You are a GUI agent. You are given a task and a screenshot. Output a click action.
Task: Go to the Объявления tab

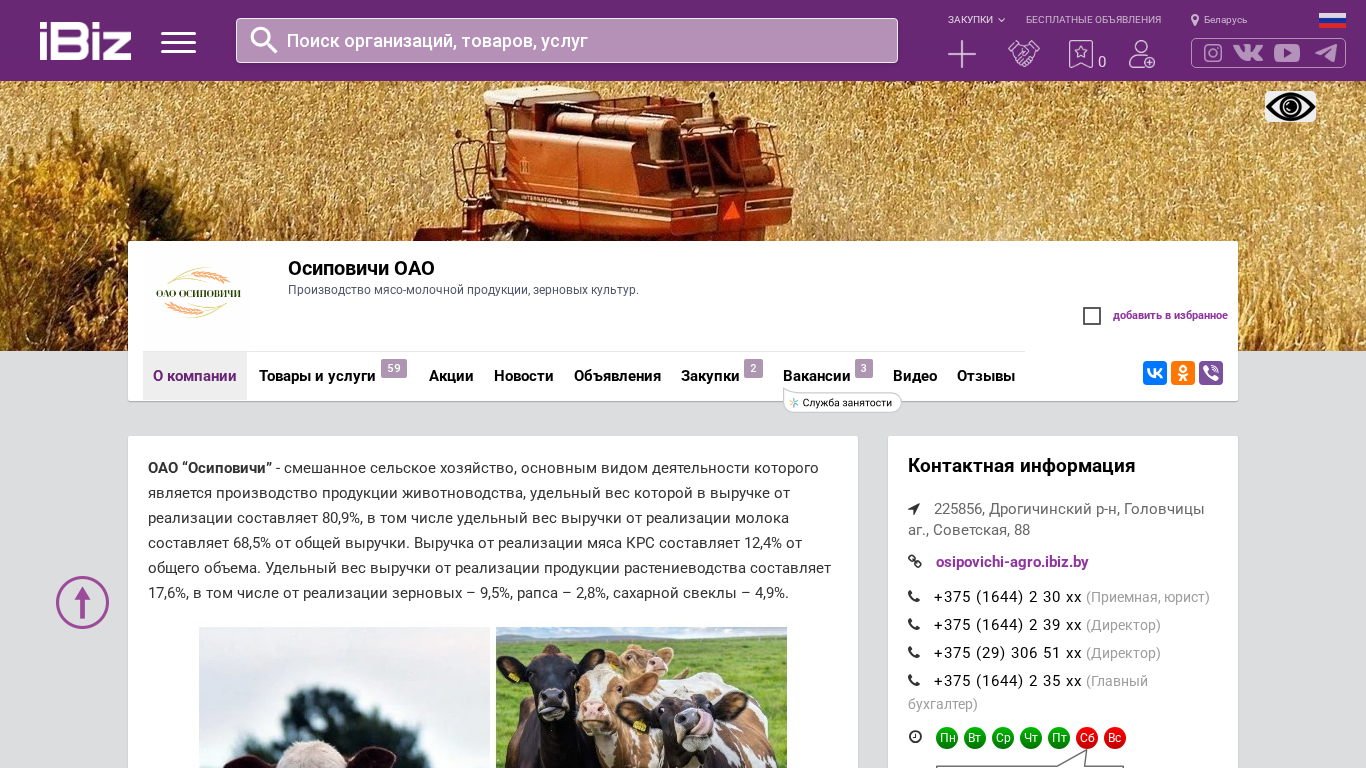tap(617, 376)
